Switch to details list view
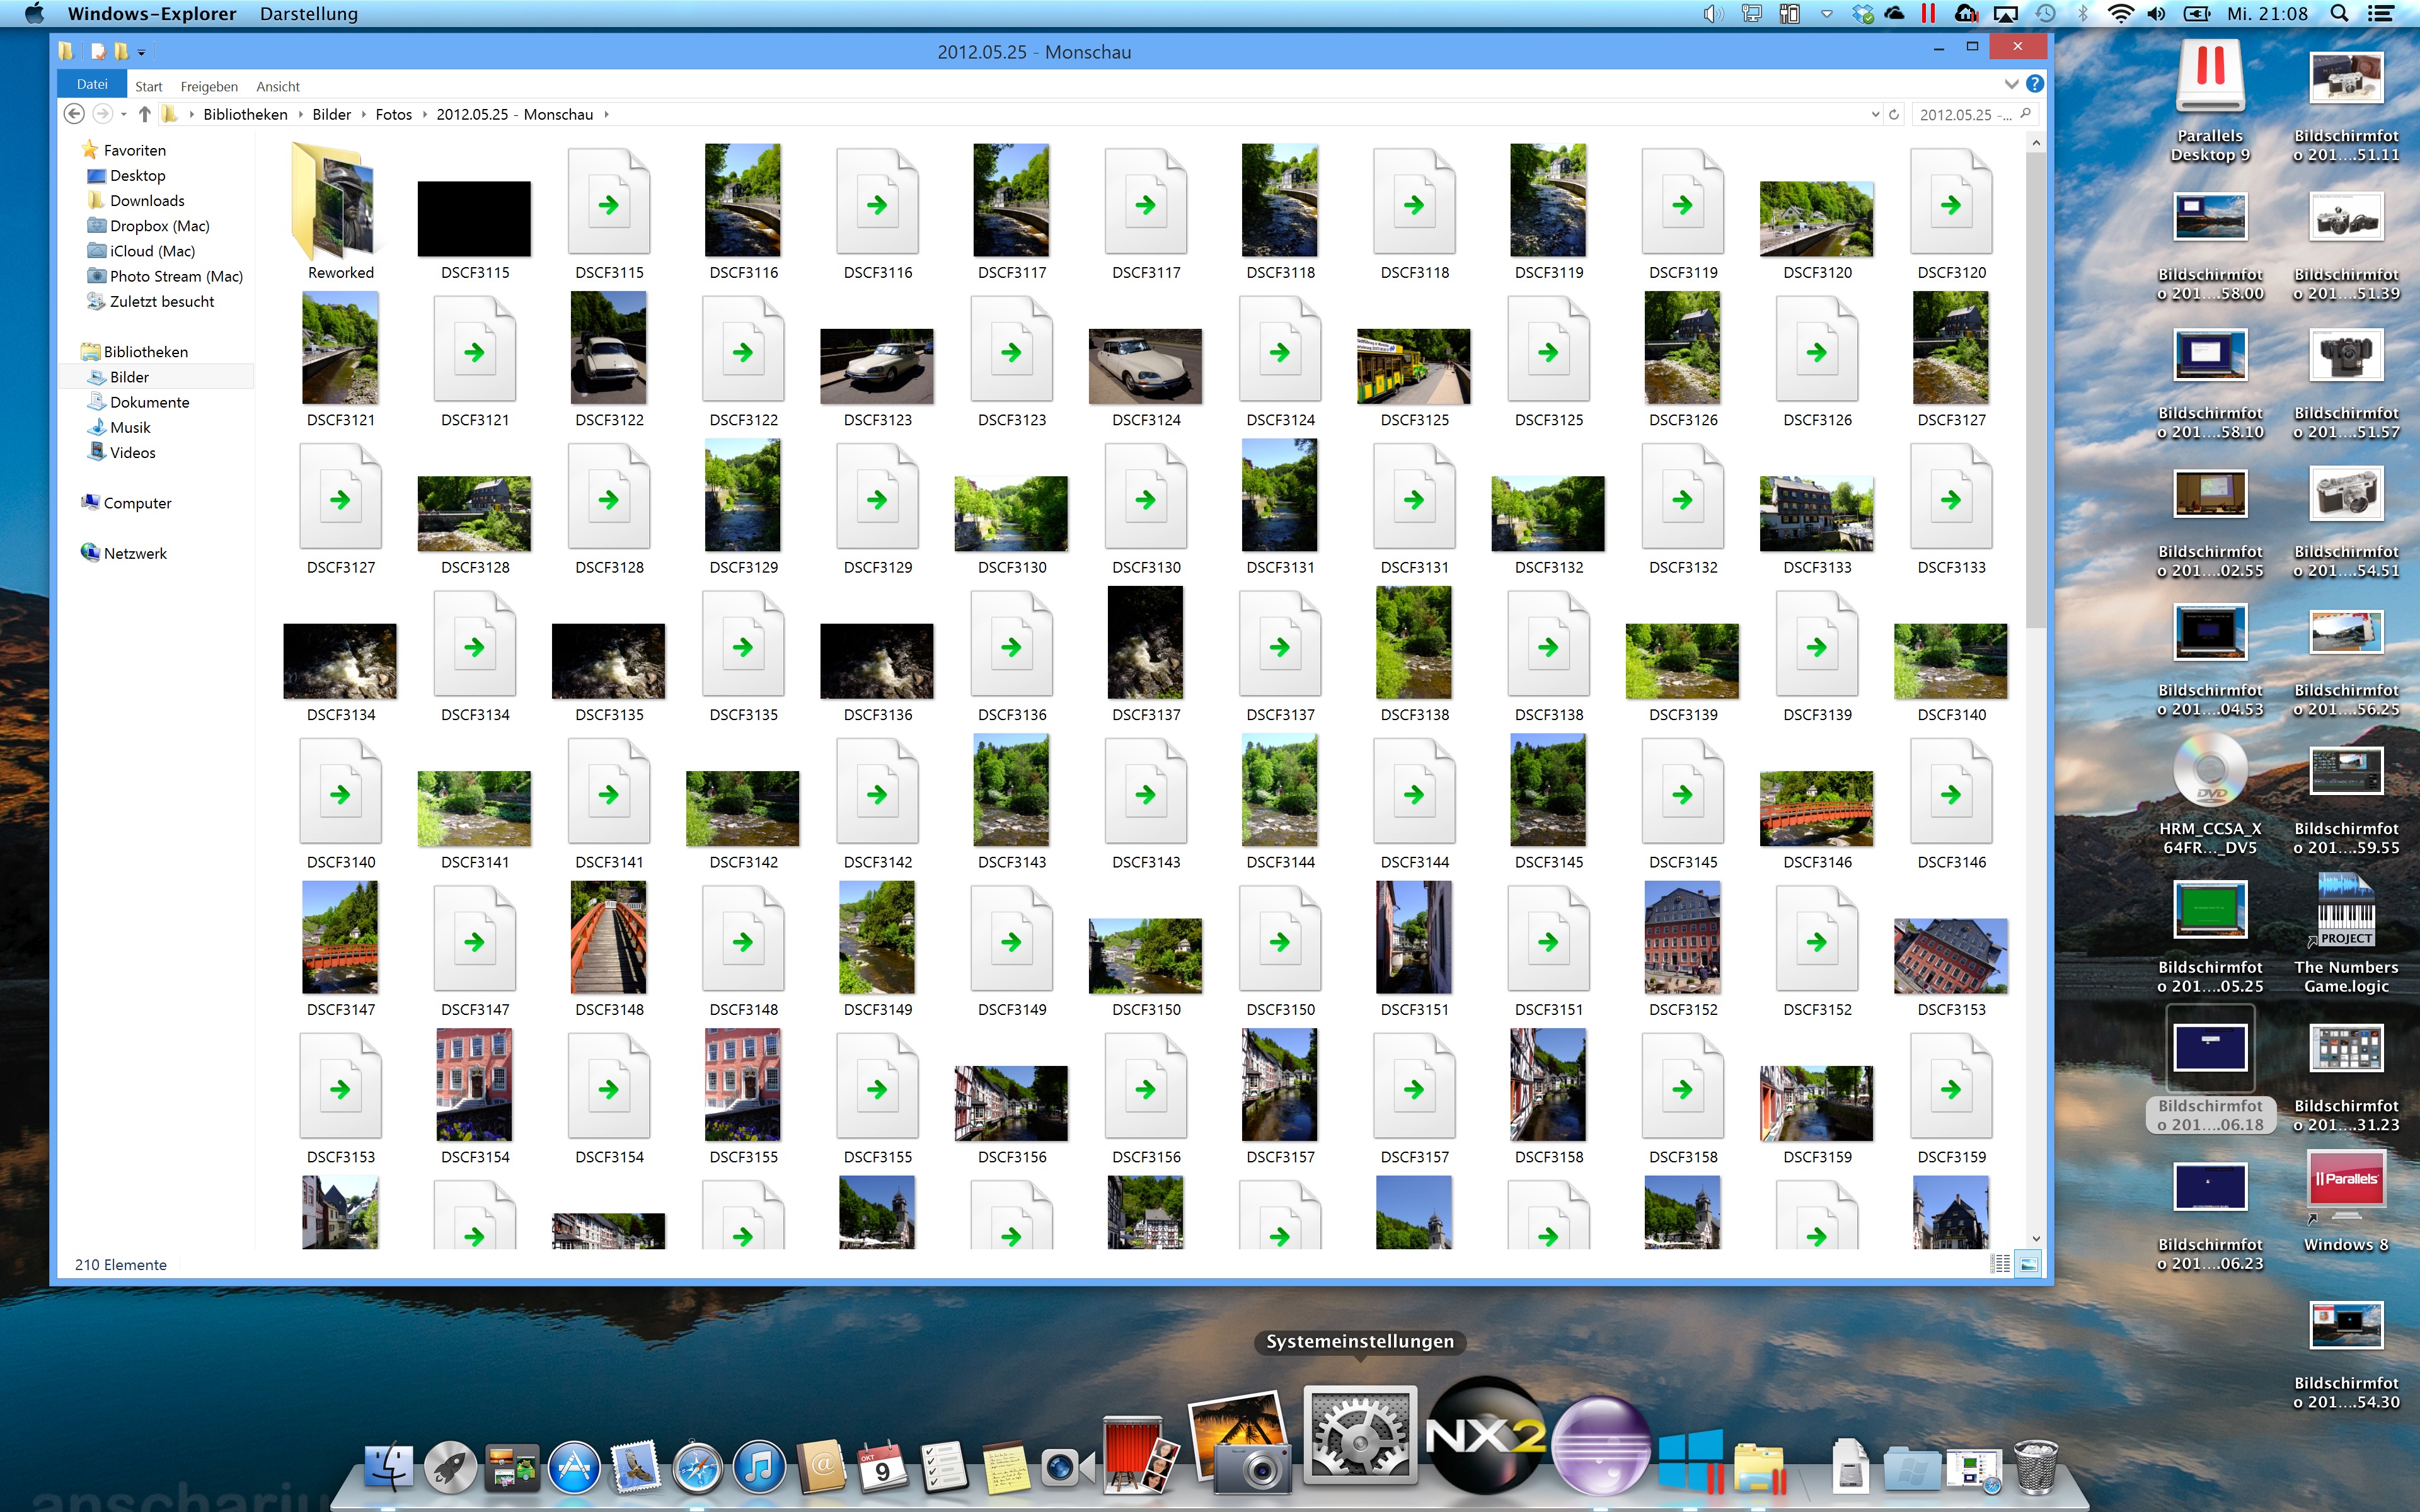This screenshot has width=2420, height=1512. click(x=2001, y=1264)
